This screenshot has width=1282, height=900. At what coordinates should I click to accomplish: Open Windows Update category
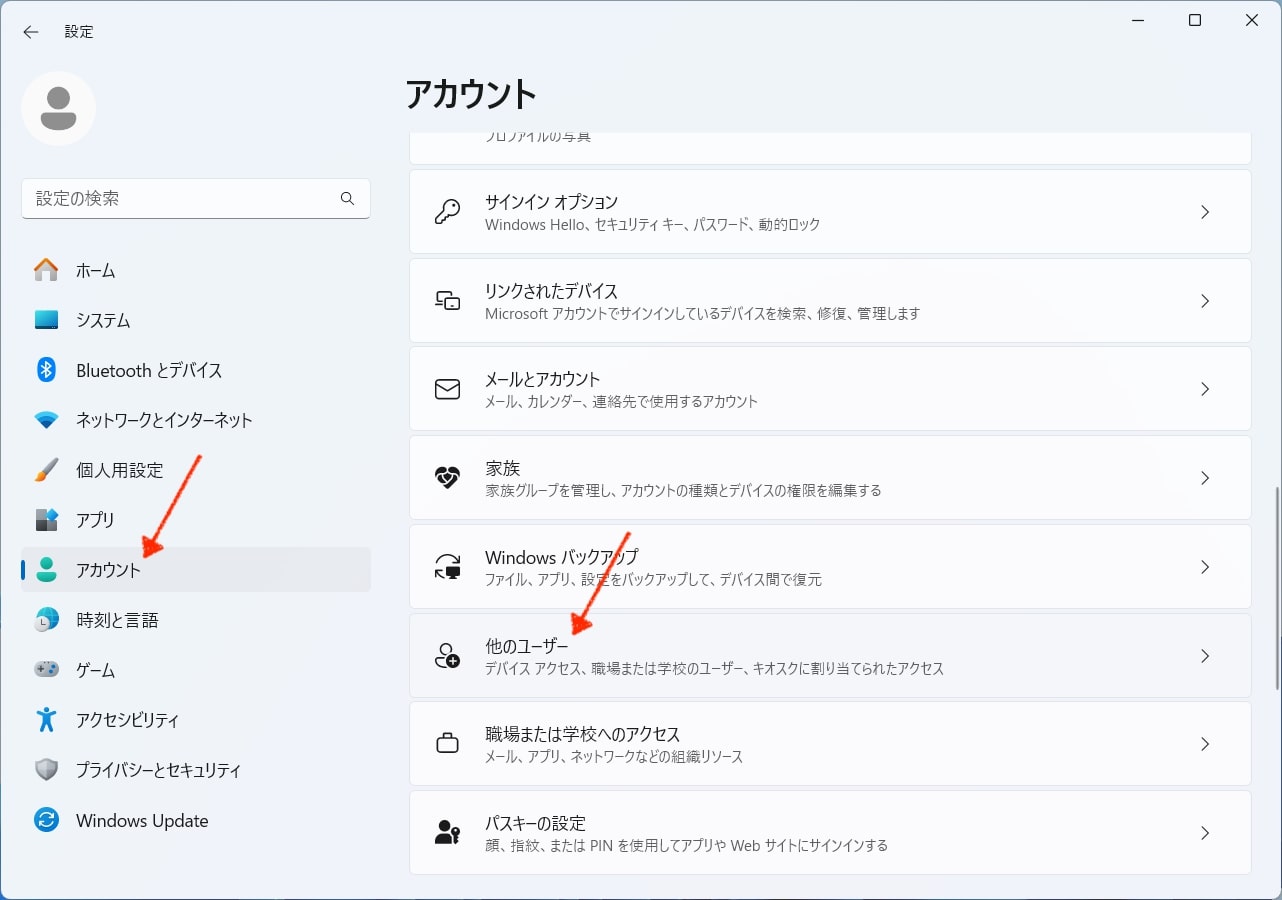pyautogui.click(x=196, y=820)
